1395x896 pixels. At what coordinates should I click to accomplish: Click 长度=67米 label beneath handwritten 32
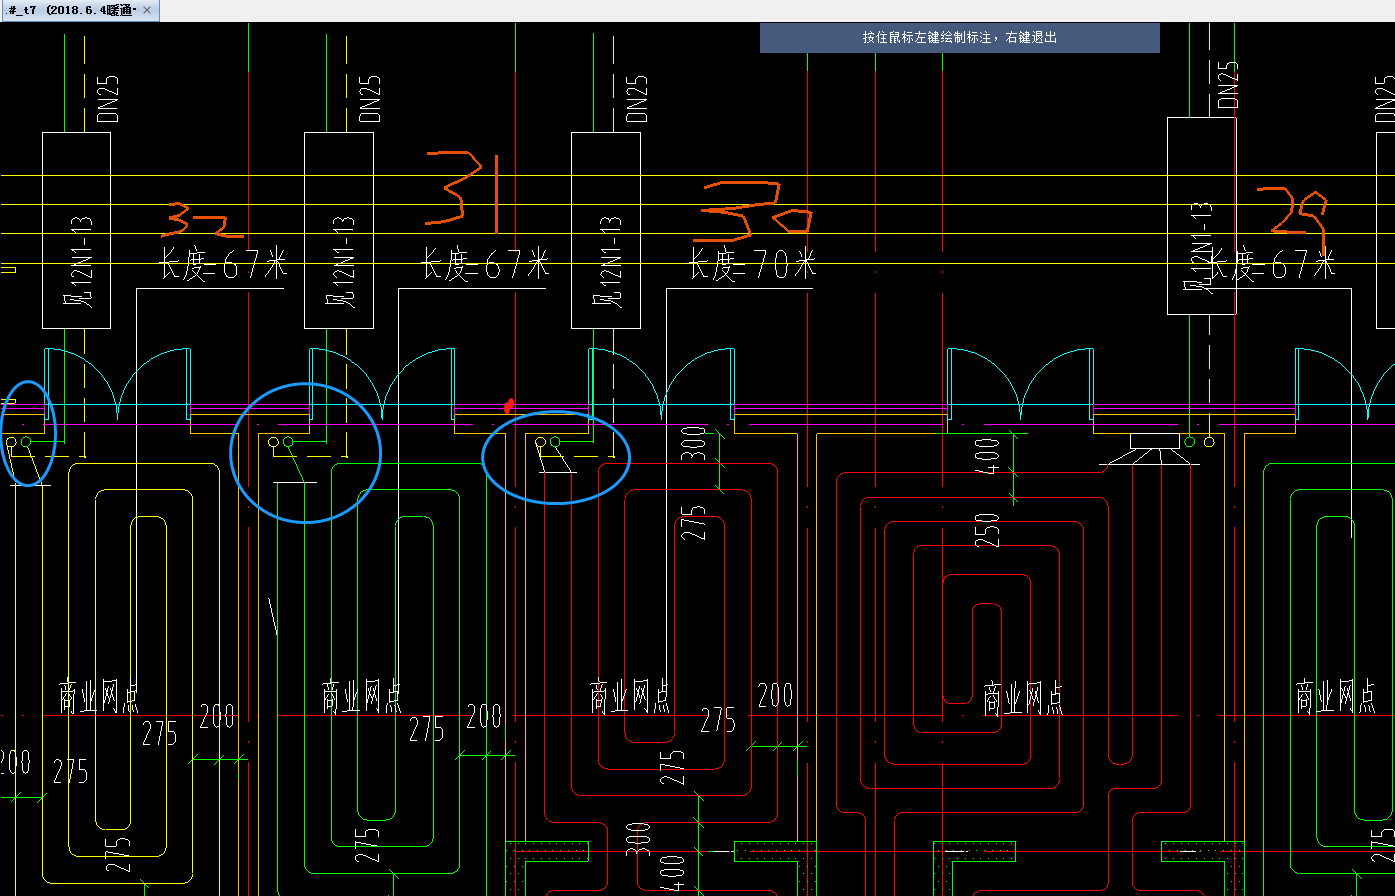pyautogui.click(x=223, y=265)
